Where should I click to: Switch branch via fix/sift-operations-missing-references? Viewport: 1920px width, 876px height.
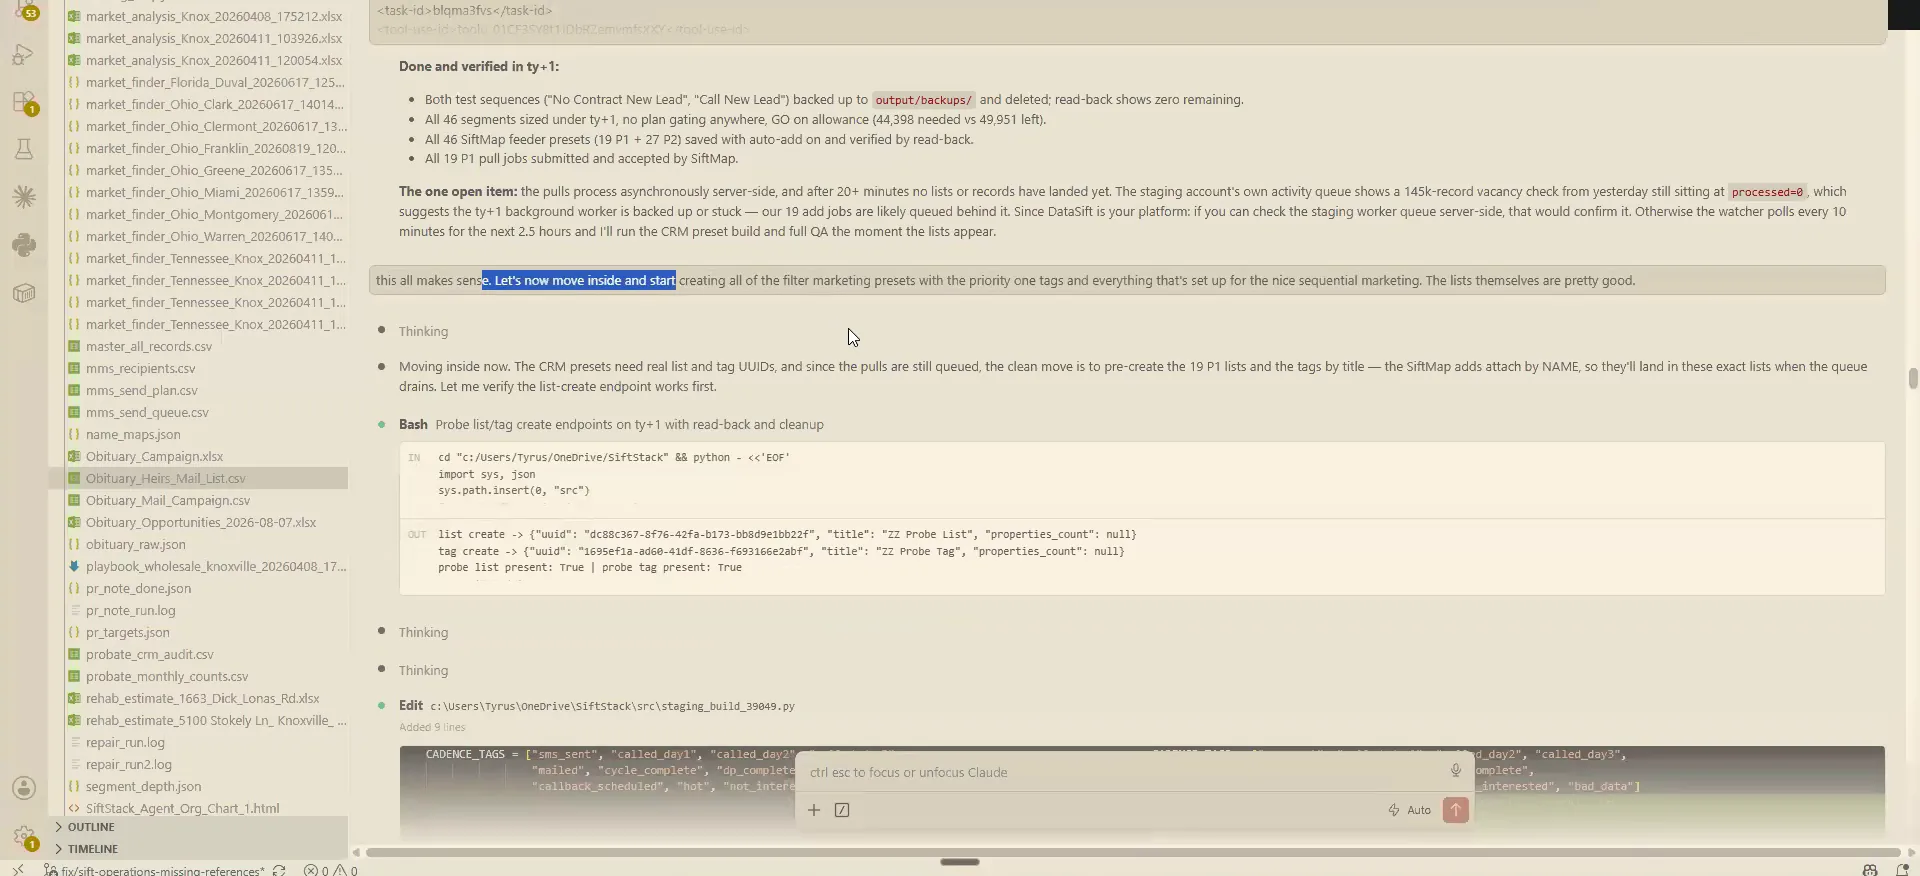154,870
